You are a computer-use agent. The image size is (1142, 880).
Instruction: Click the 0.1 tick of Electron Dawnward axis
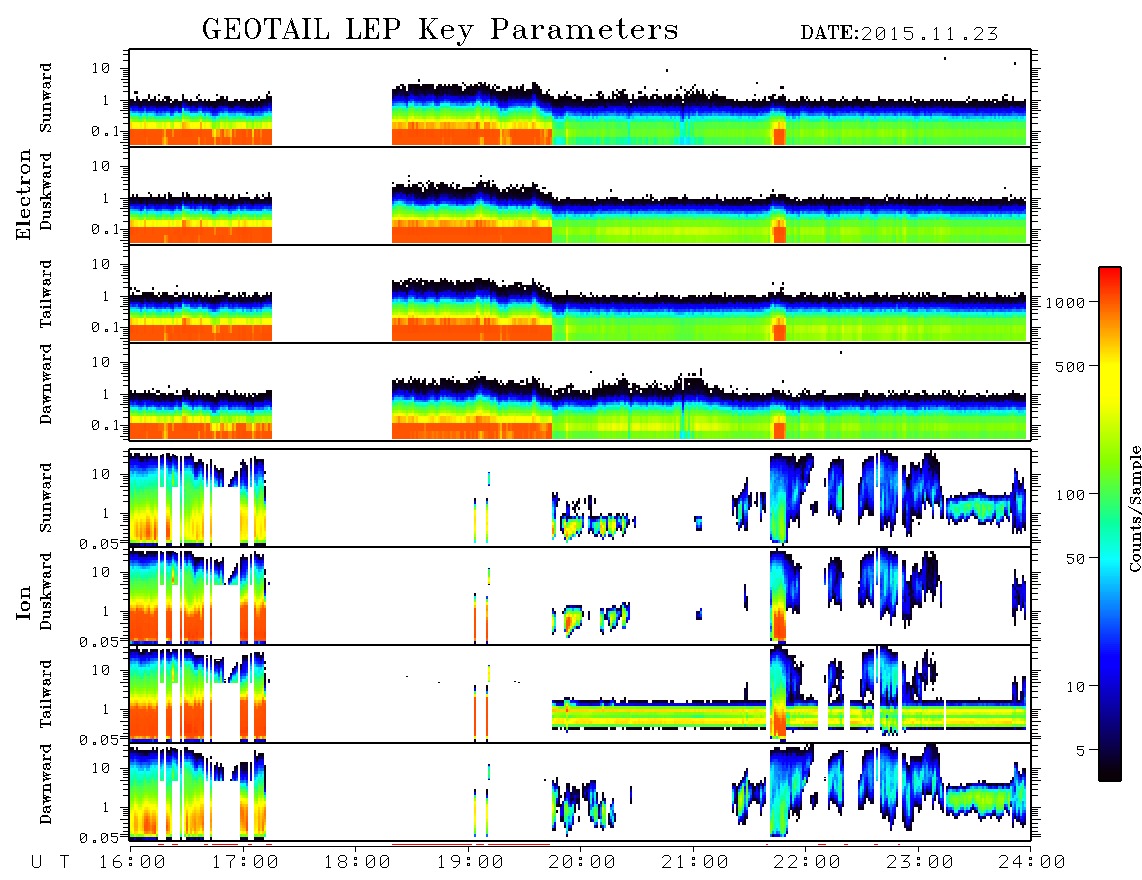pyautogui.click(x=104, y=425)
